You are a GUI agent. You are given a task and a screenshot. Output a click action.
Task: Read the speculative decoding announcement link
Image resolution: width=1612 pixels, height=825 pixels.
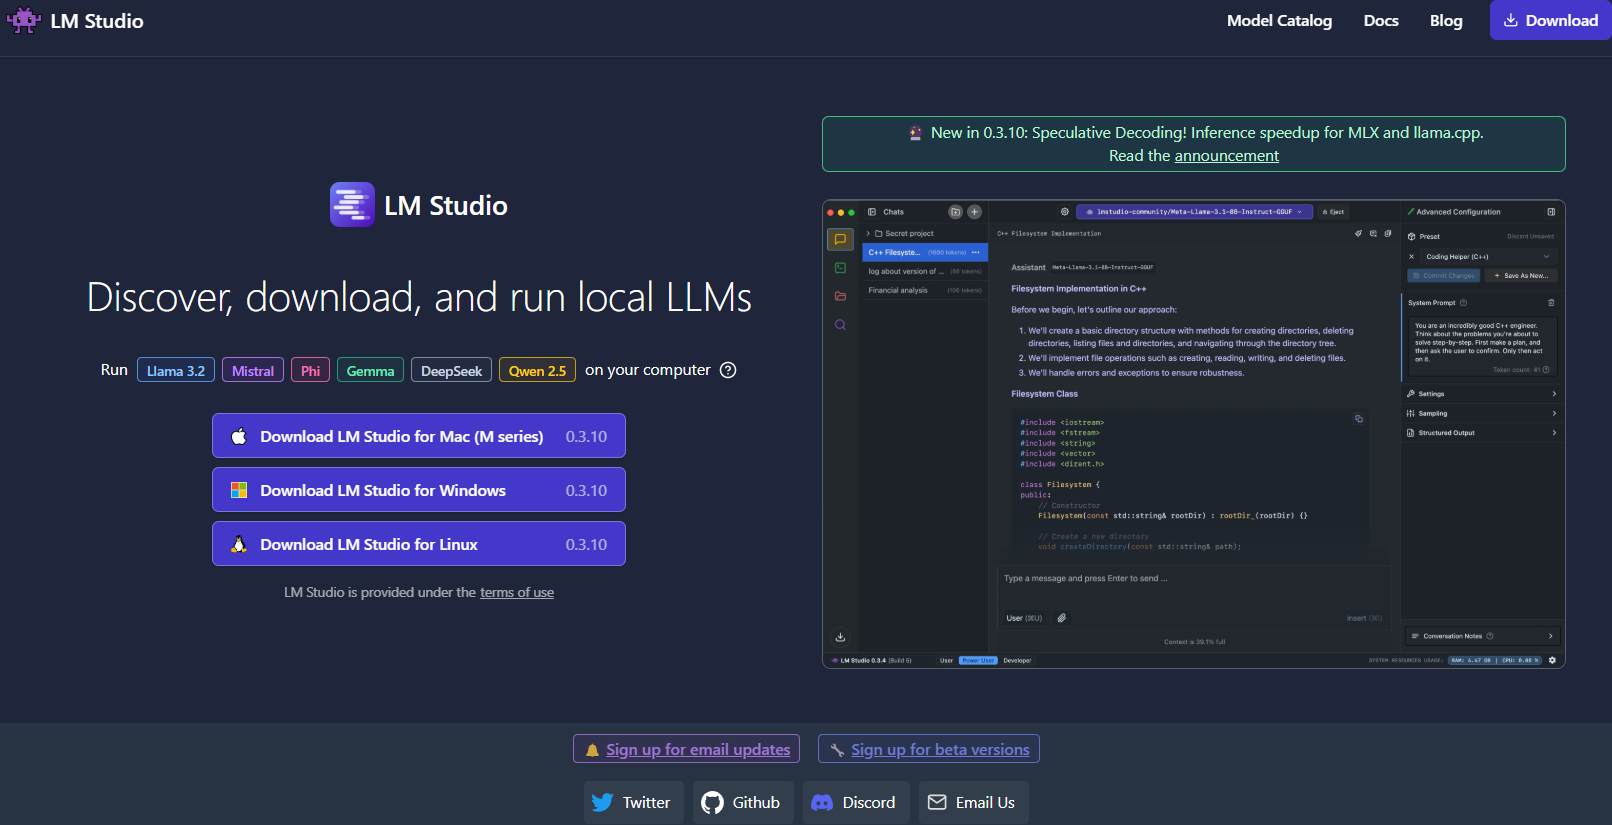[1226, 156]
